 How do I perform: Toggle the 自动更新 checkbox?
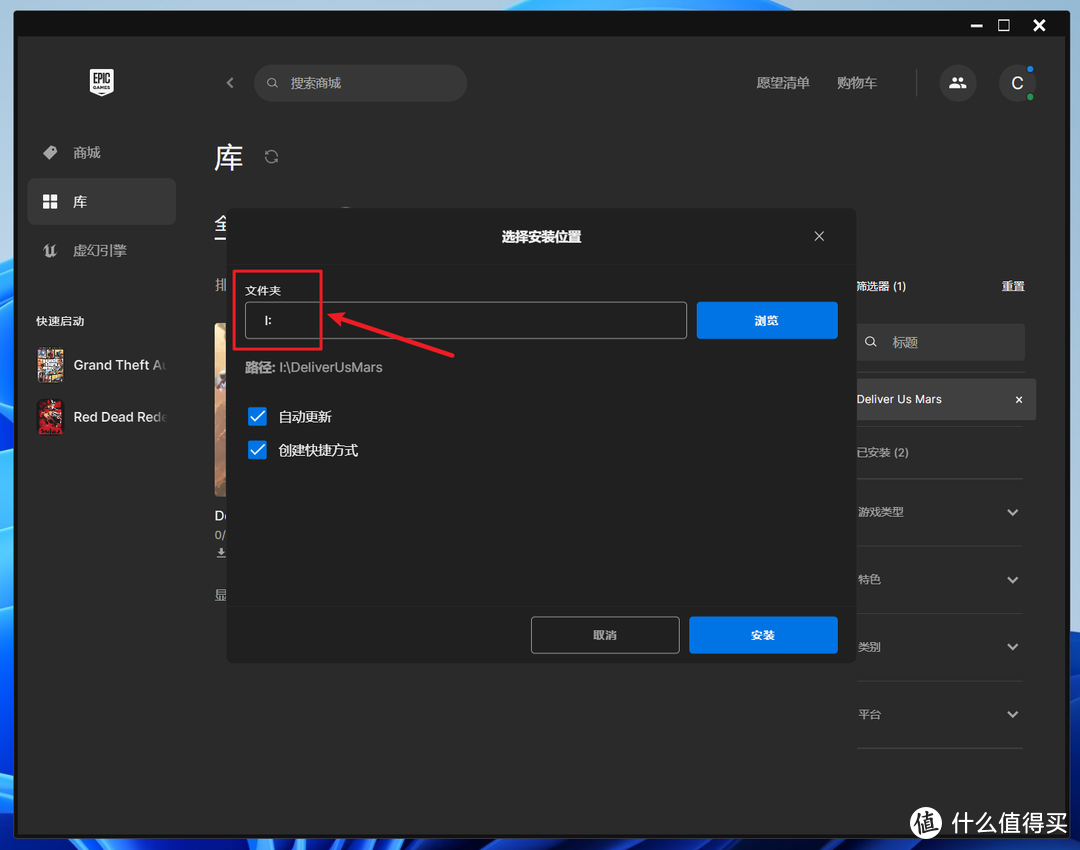(258, 416)
